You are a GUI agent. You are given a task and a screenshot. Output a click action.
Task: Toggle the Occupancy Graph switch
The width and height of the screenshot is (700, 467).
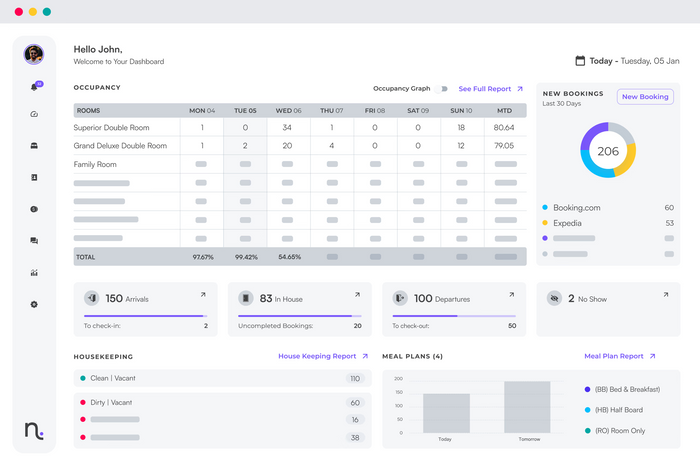443,89
